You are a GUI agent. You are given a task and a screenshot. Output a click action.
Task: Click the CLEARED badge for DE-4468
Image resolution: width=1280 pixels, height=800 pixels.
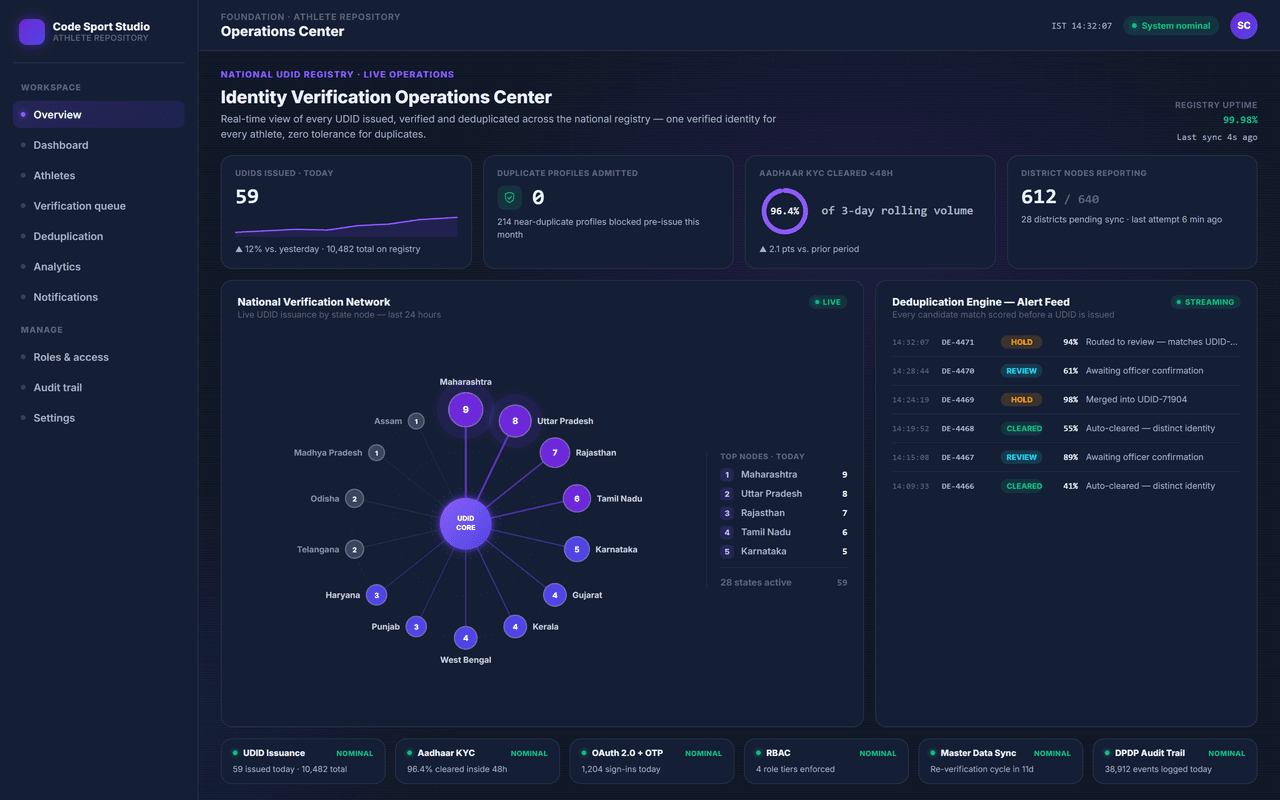click(1024, 429)
